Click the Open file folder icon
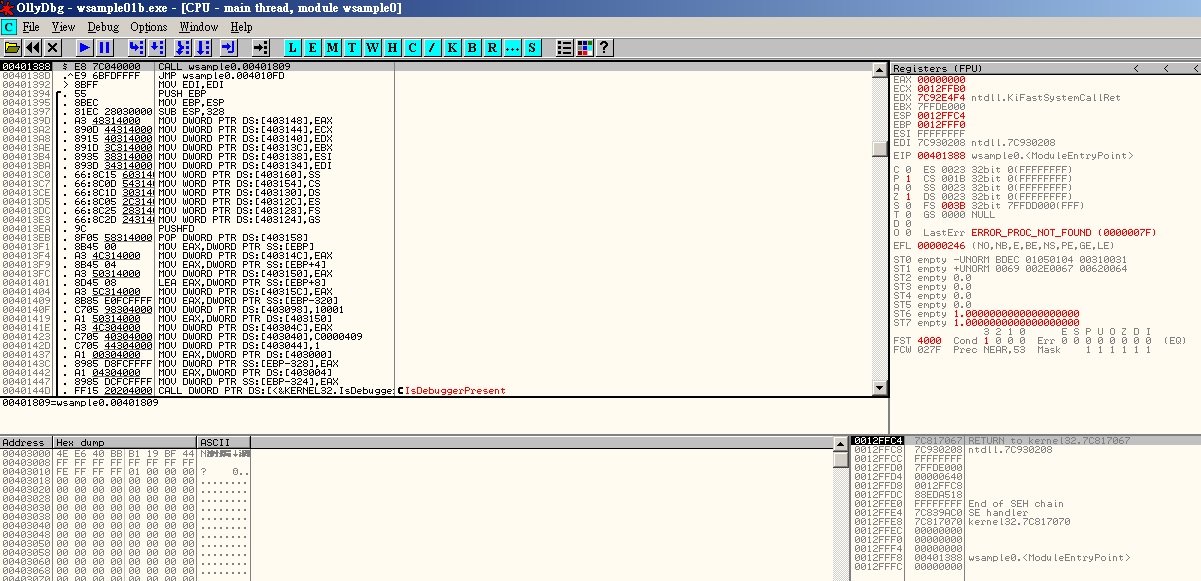Screen dimensions: 1201x581 coord(12,47)
